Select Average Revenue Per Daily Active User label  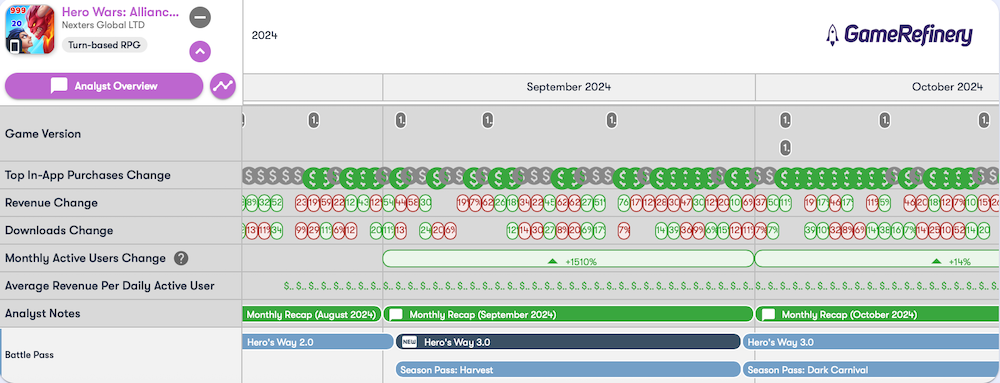click(x=110, y=286)
